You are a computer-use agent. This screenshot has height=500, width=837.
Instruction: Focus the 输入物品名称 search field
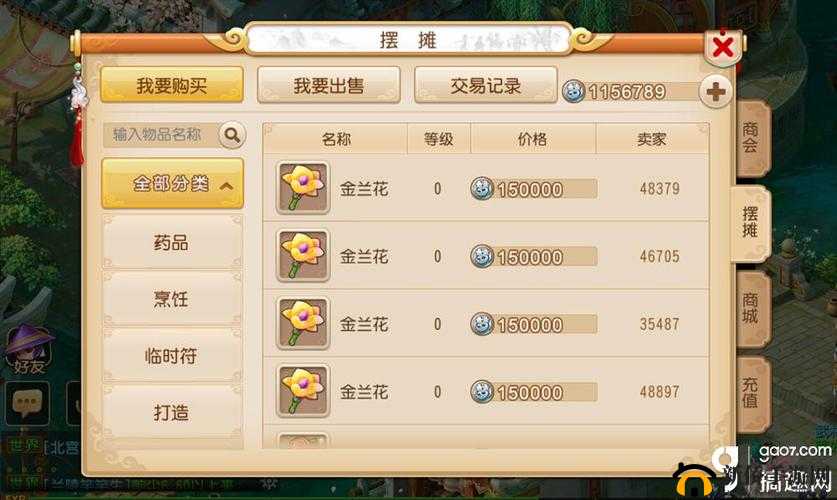click(161, 135)
